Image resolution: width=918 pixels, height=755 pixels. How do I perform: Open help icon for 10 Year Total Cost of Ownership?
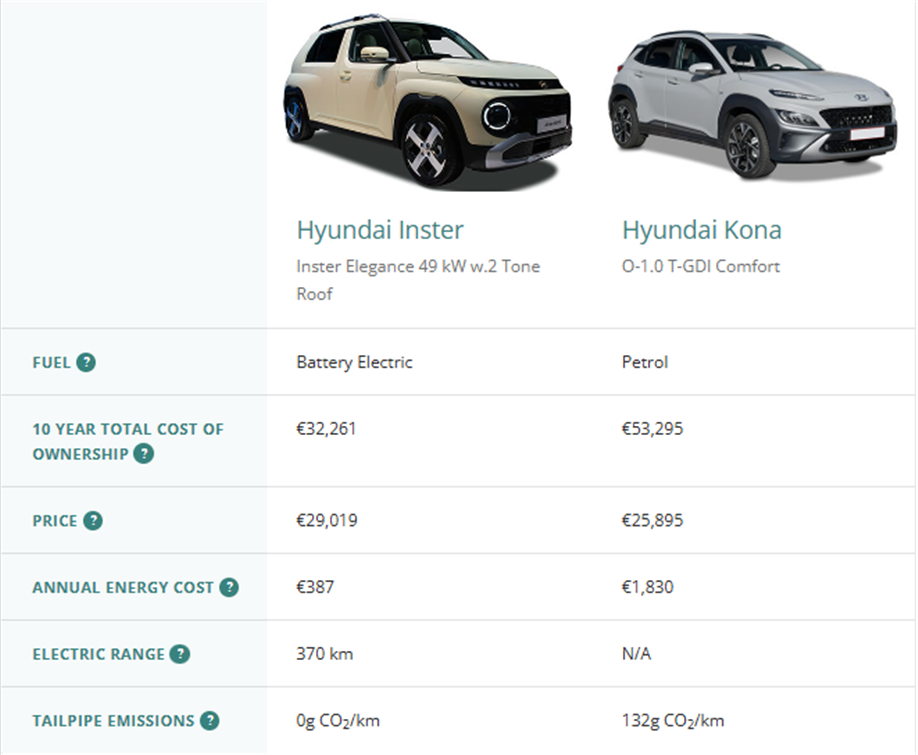pos(143,454)
